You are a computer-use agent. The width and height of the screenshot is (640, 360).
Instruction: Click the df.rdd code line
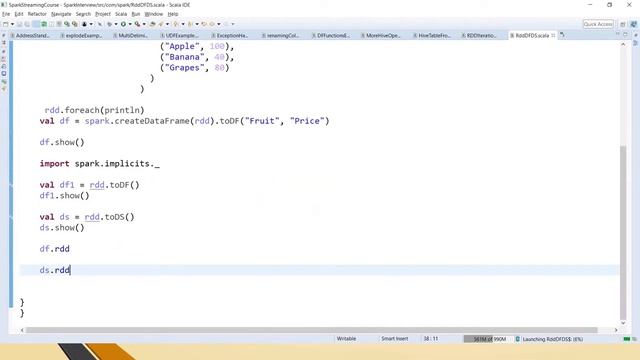[x=55, y=249]
